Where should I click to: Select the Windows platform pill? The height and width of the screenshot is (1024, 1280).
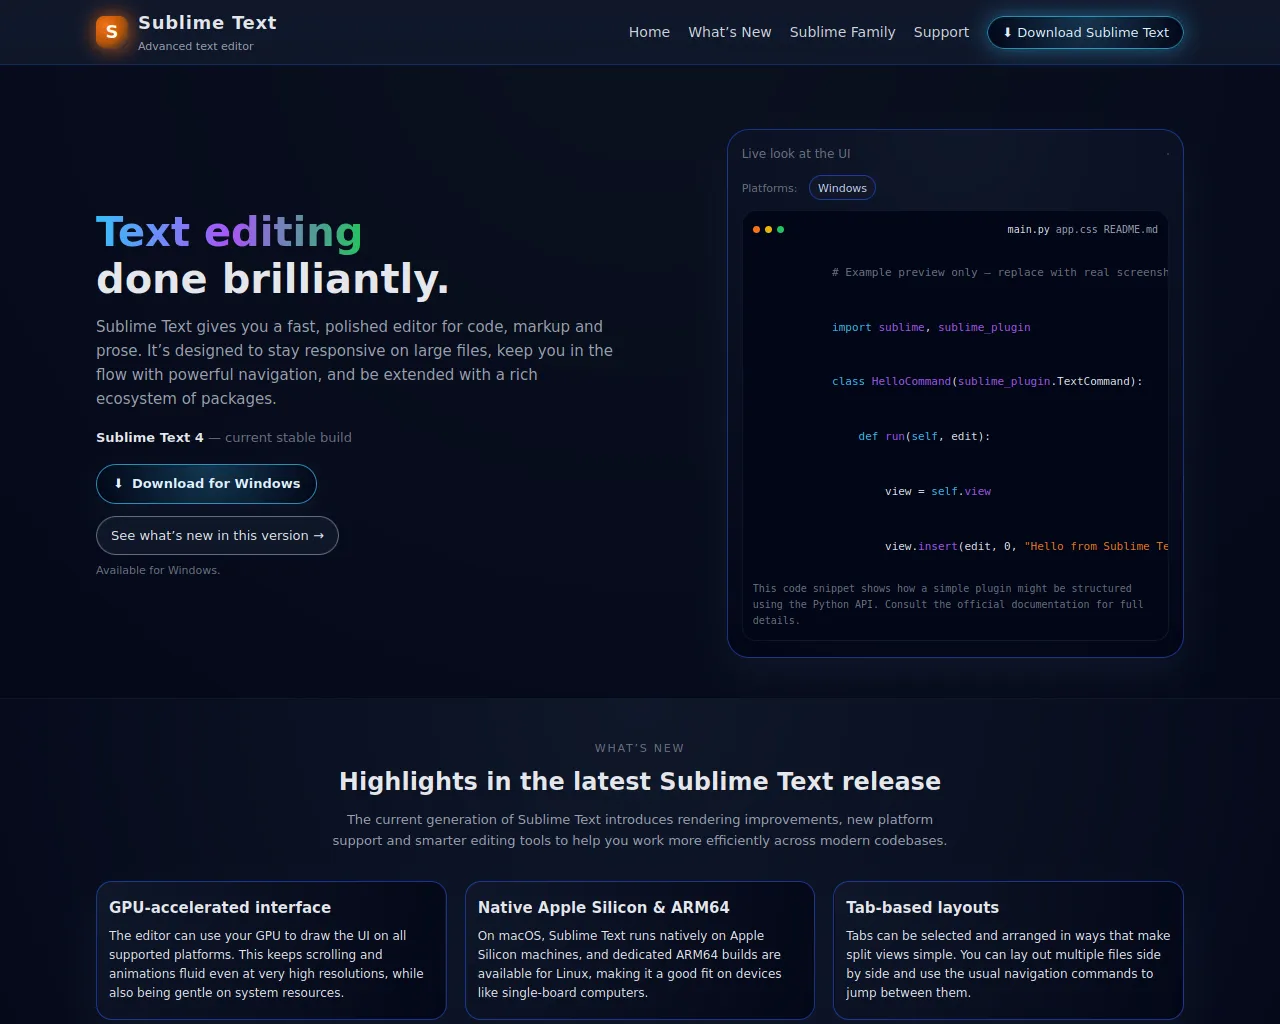(842, 188)
